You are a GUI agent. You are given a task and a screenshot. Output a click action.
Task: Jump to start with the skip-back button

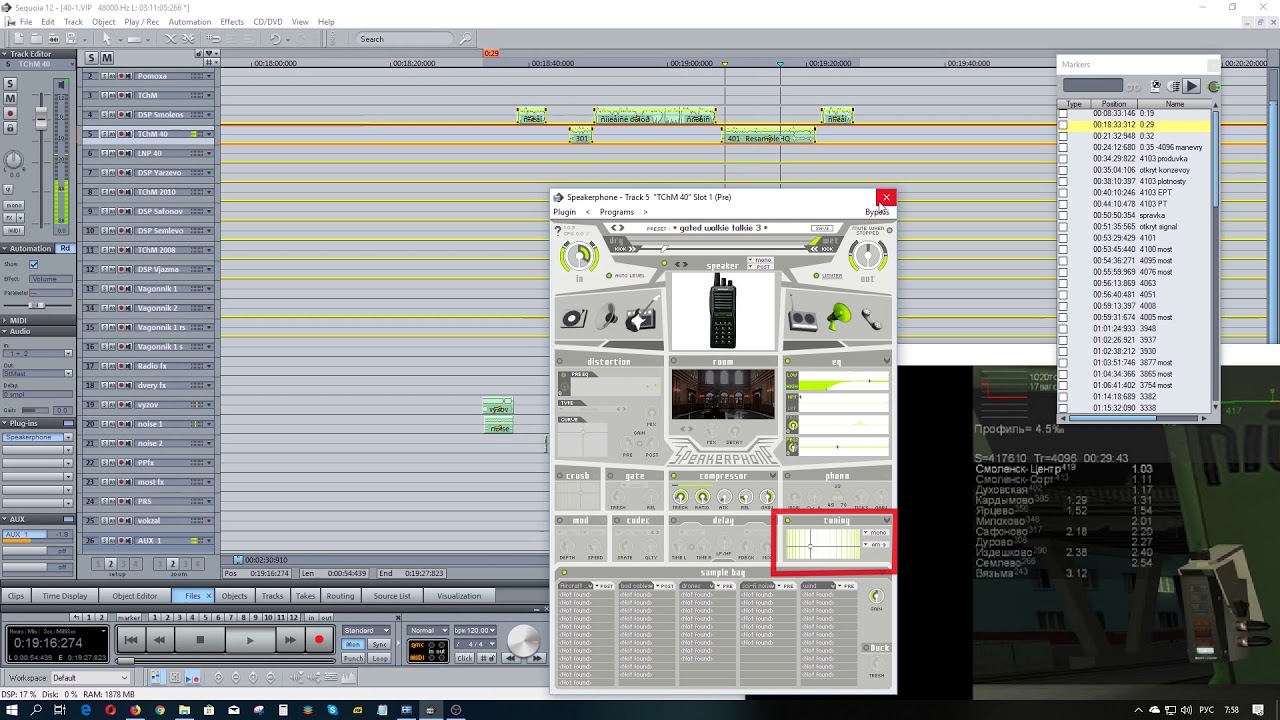click(x=130, y=640)
